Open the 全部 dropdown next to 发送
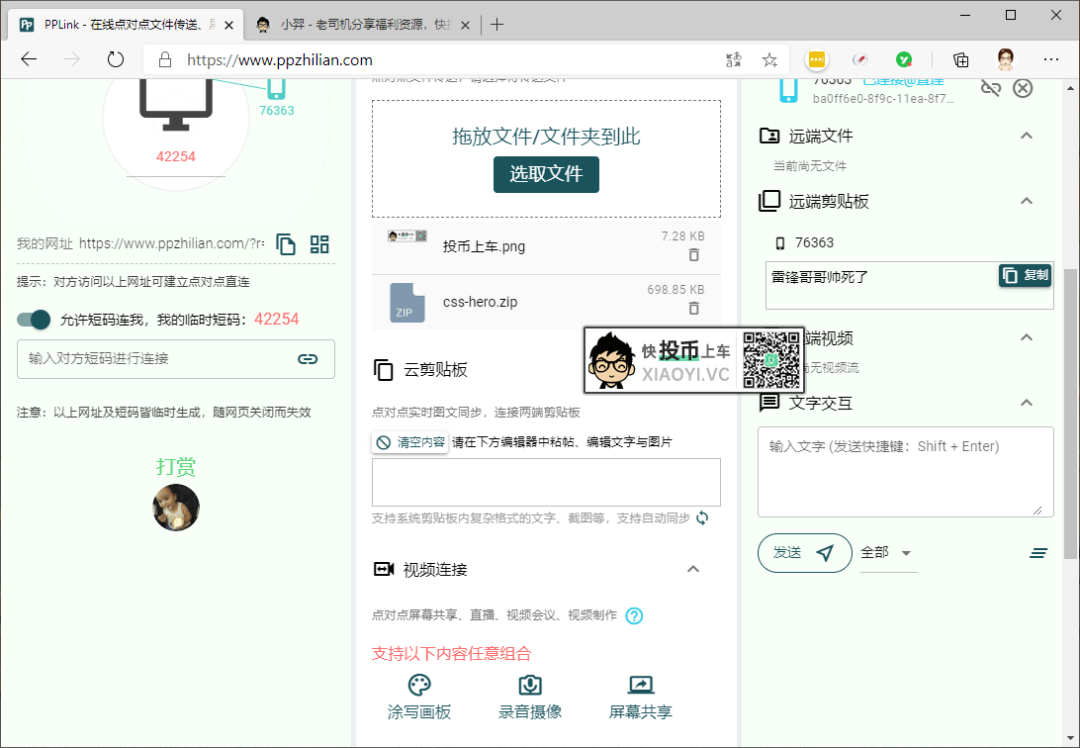The width and height of the screenshot is (1080, 748). click(x=887, y=553)
